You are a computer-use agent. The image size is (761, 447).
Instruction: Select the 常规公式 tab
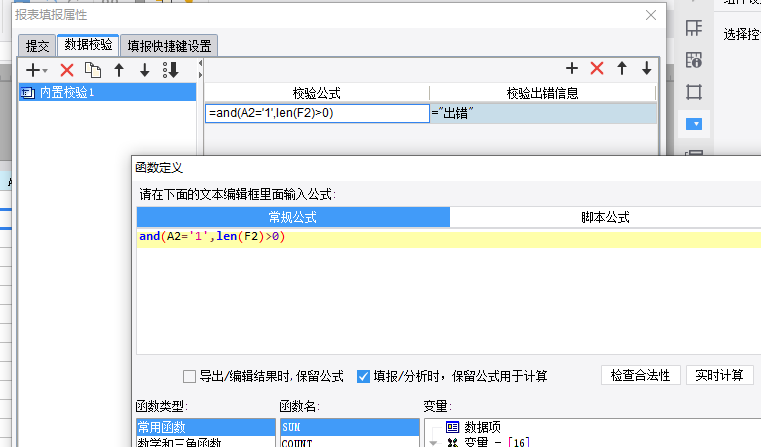pyautogui.click(x=293, y=217)
